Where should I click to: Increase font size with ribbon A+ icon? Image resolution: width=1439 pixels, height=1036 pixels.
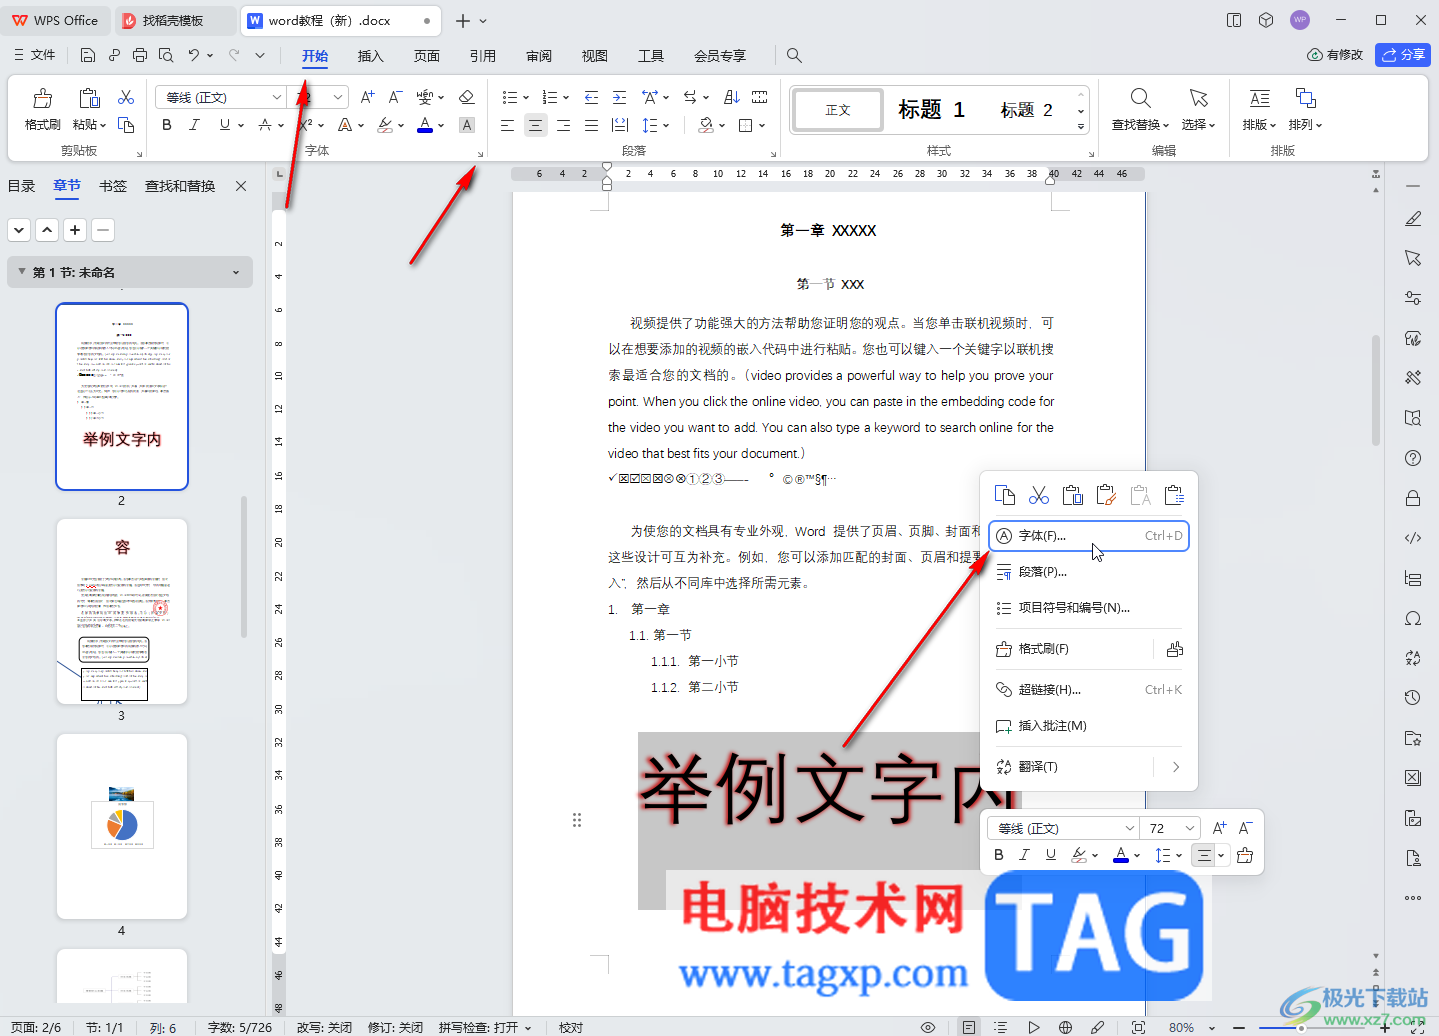click(367, 97)
